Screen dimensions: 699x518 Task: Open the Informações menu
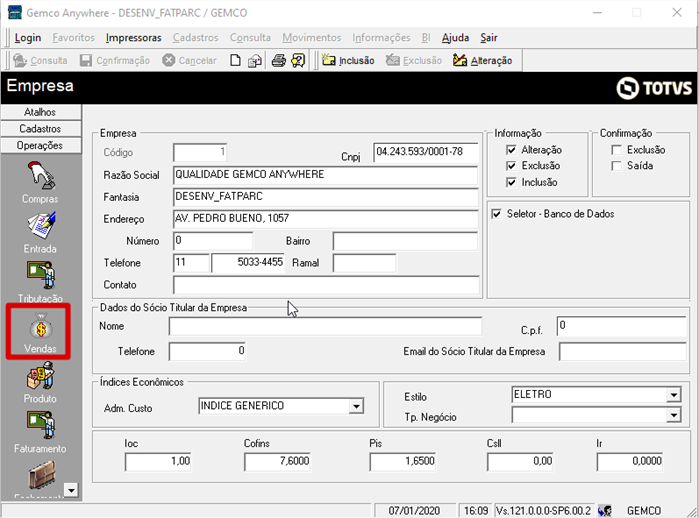(x=381, y=38)
